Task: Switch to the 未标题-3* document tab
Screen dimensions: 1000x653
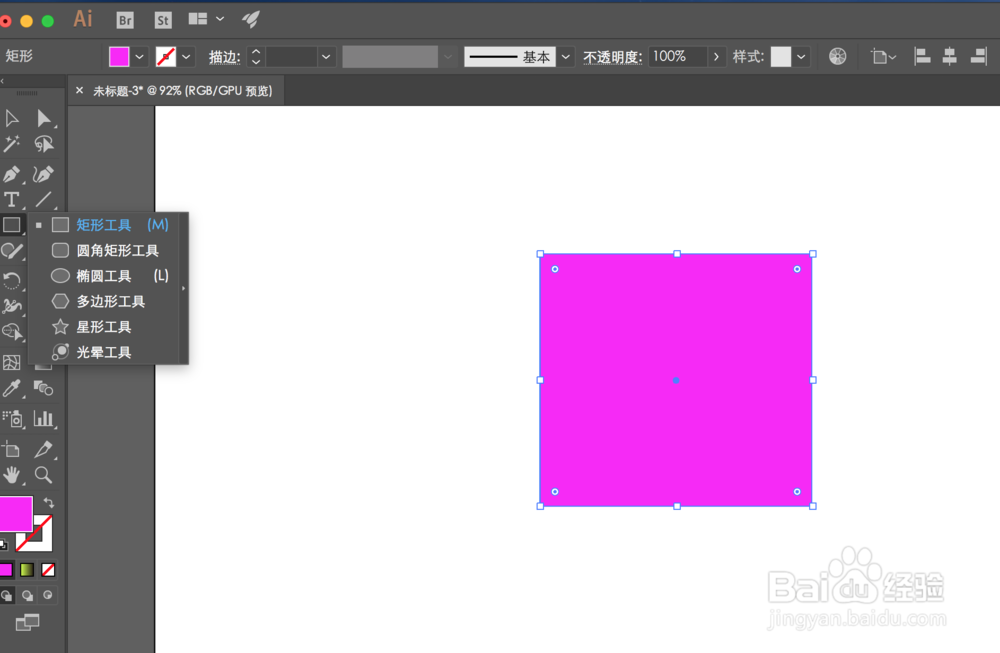Action: click(182, 91)
